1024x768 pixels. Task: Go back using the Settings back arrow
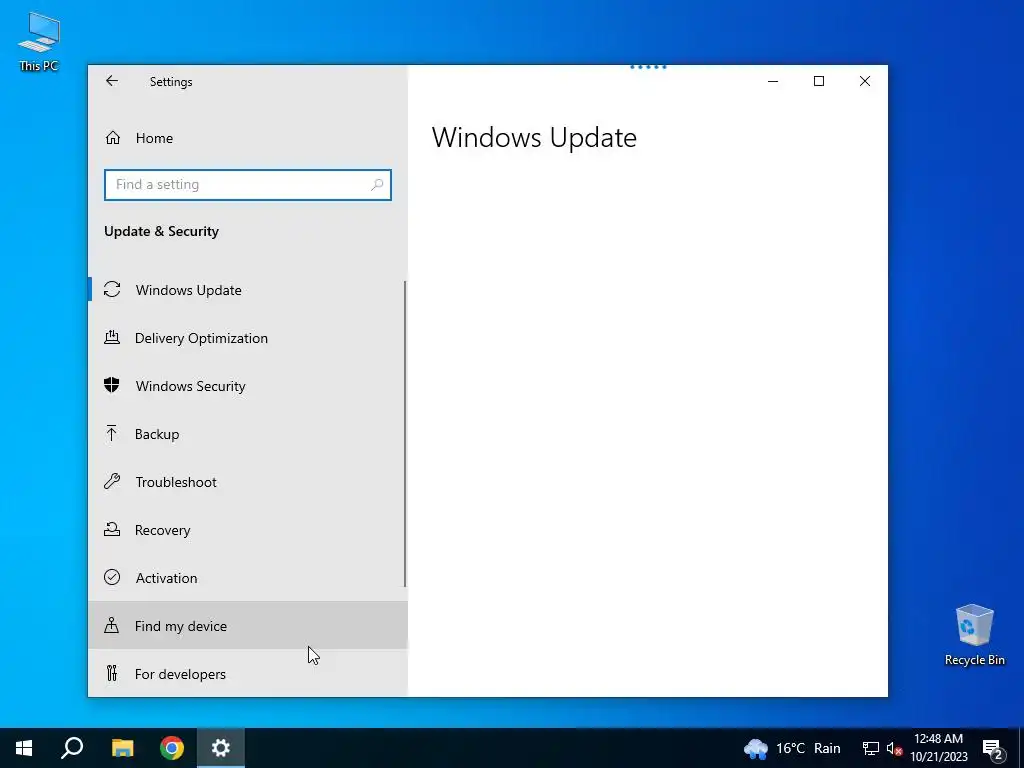click(112, 81)
